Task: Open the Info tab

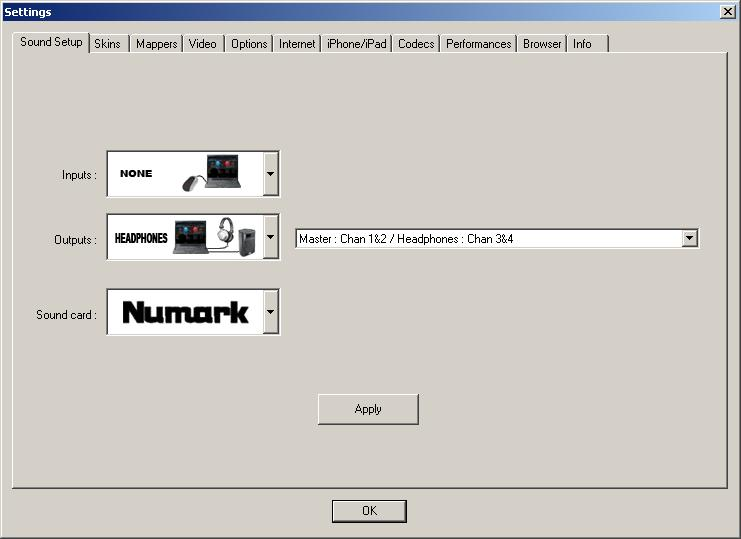Action: tap(587, 44)
